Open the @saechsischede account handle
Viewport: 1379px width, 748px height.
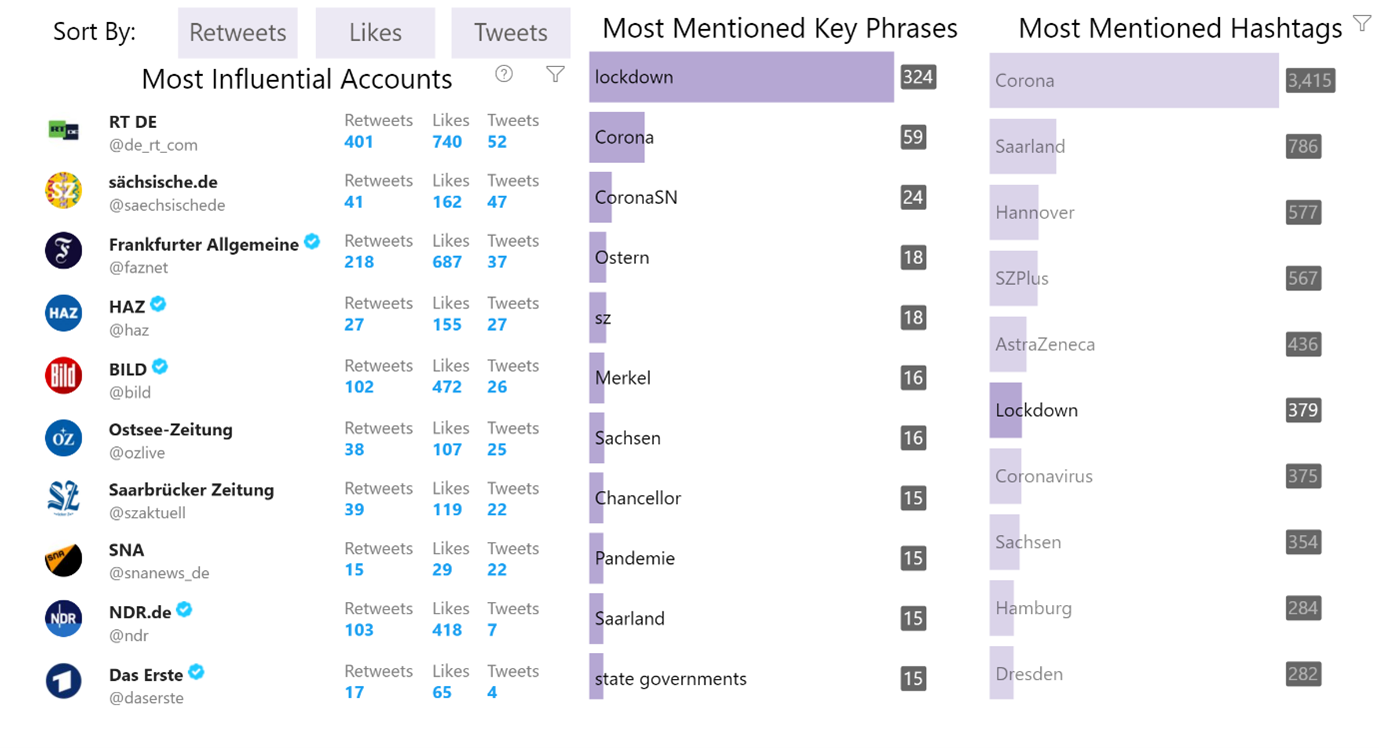(167, 205)
